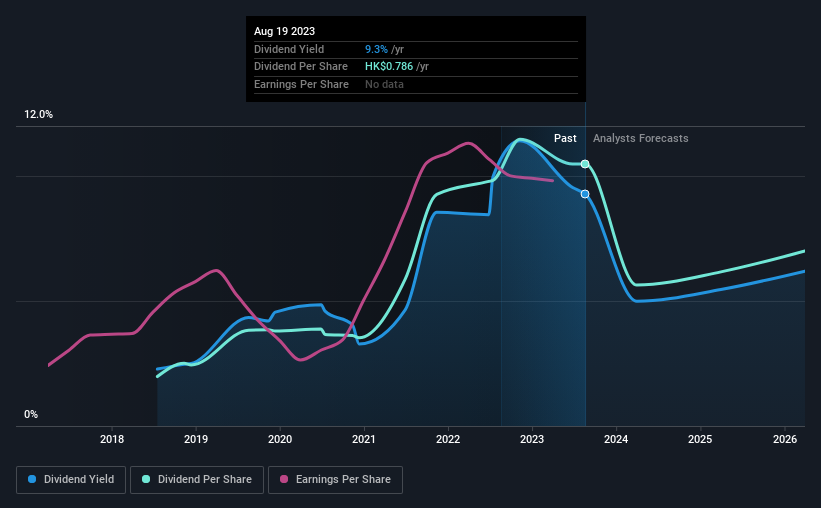This screenshot has width=821, height=508.
Task: Click the 12.0% y-axis label
Action: pos(38,115)
